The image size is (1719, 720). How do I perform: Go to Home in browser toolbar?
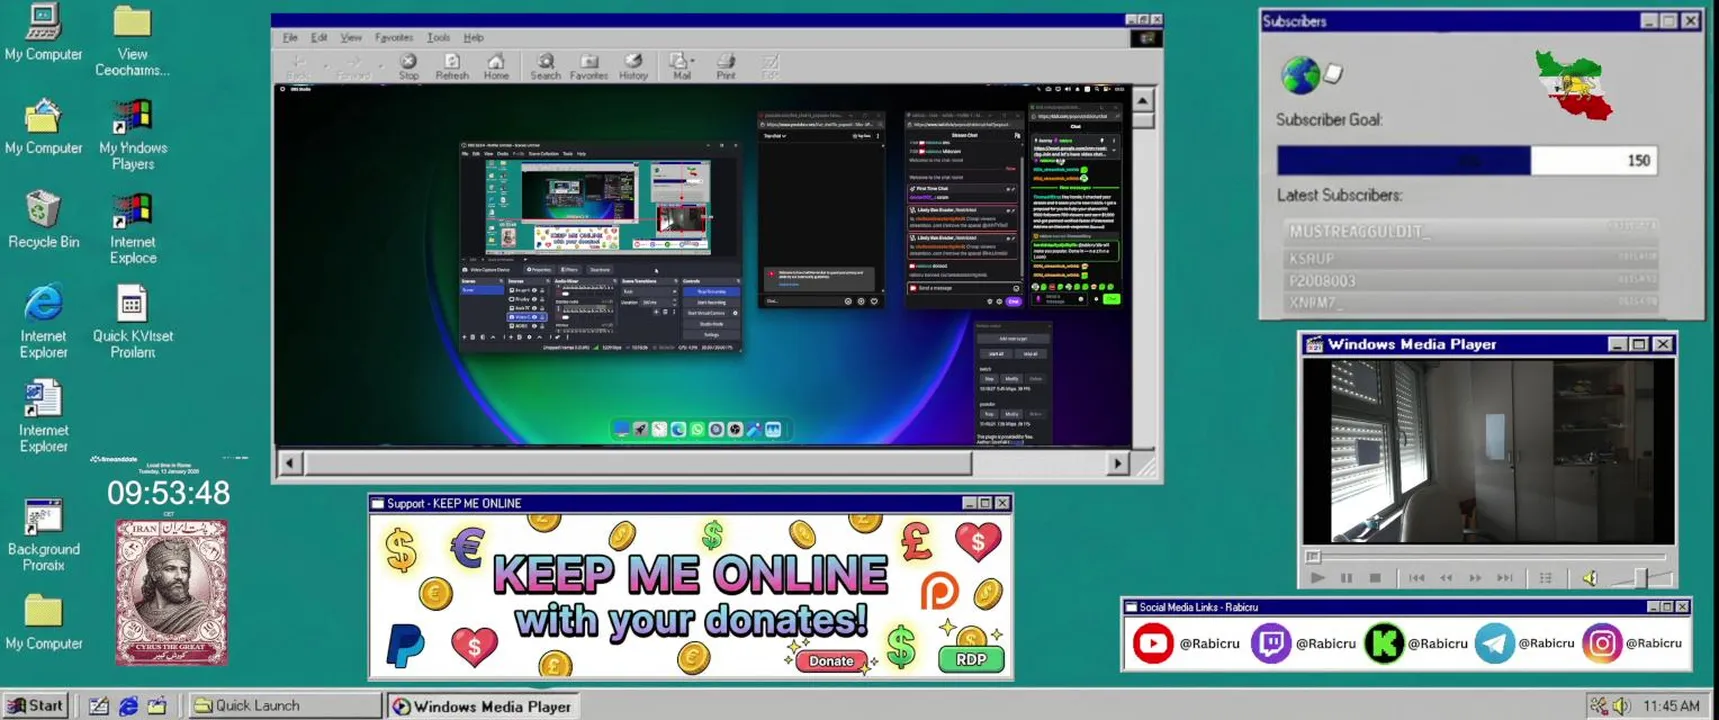coord(496,66)
